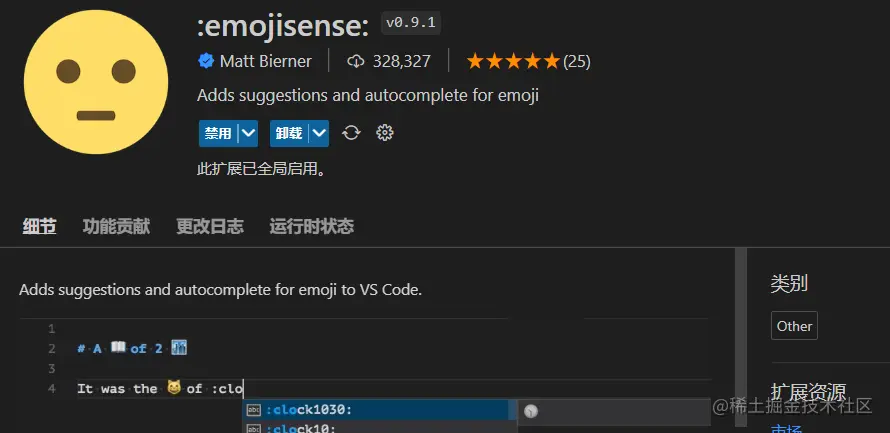Screen dimensions: 890x433
Task: Expand the 卸载 dropdown arrow
Action: pyautogui.click(x=320, y=133)
